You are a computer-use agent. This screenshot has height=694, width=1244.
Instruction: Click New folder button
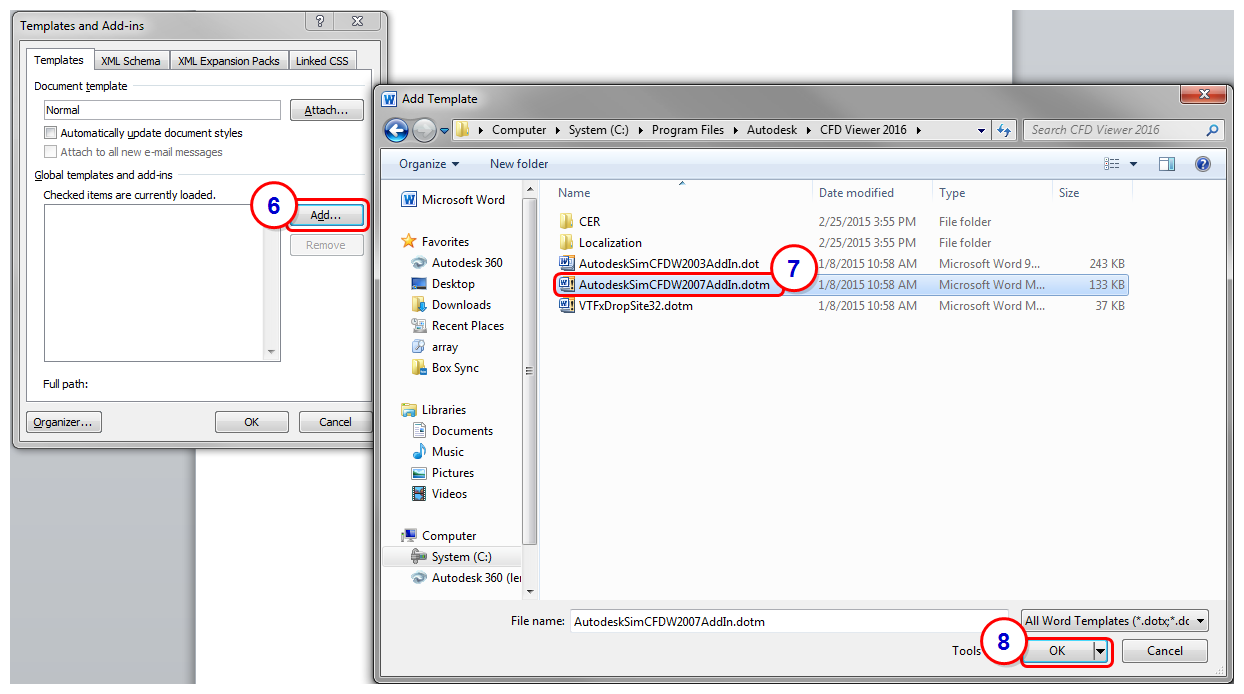(519, 164)
